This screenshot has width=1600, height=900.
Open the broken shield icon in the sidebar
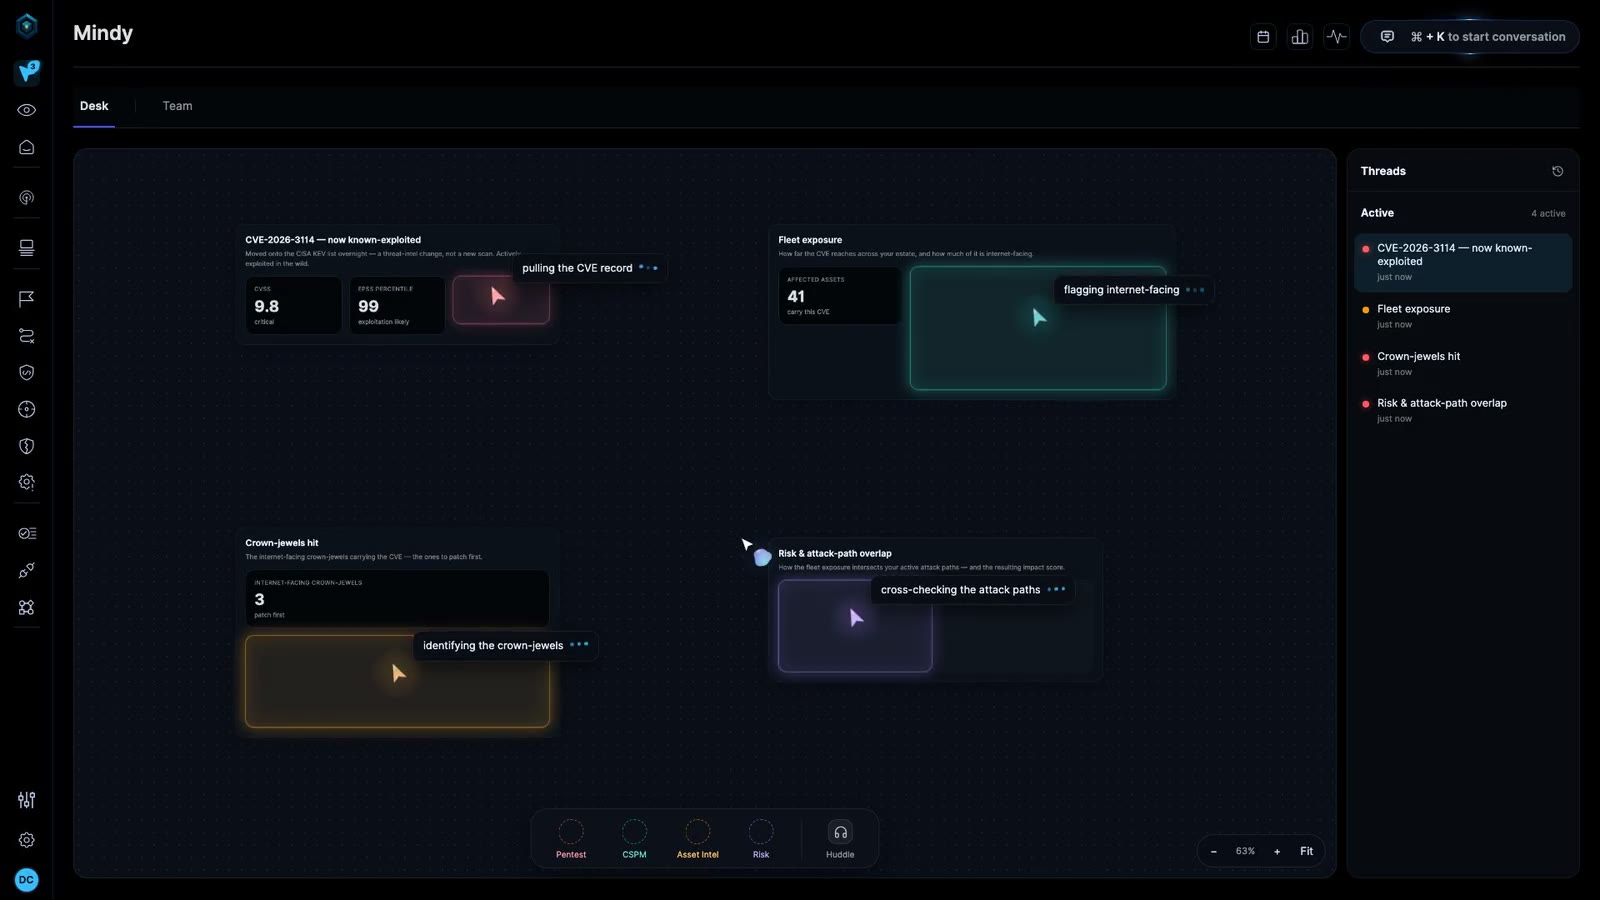coord(27,446)
